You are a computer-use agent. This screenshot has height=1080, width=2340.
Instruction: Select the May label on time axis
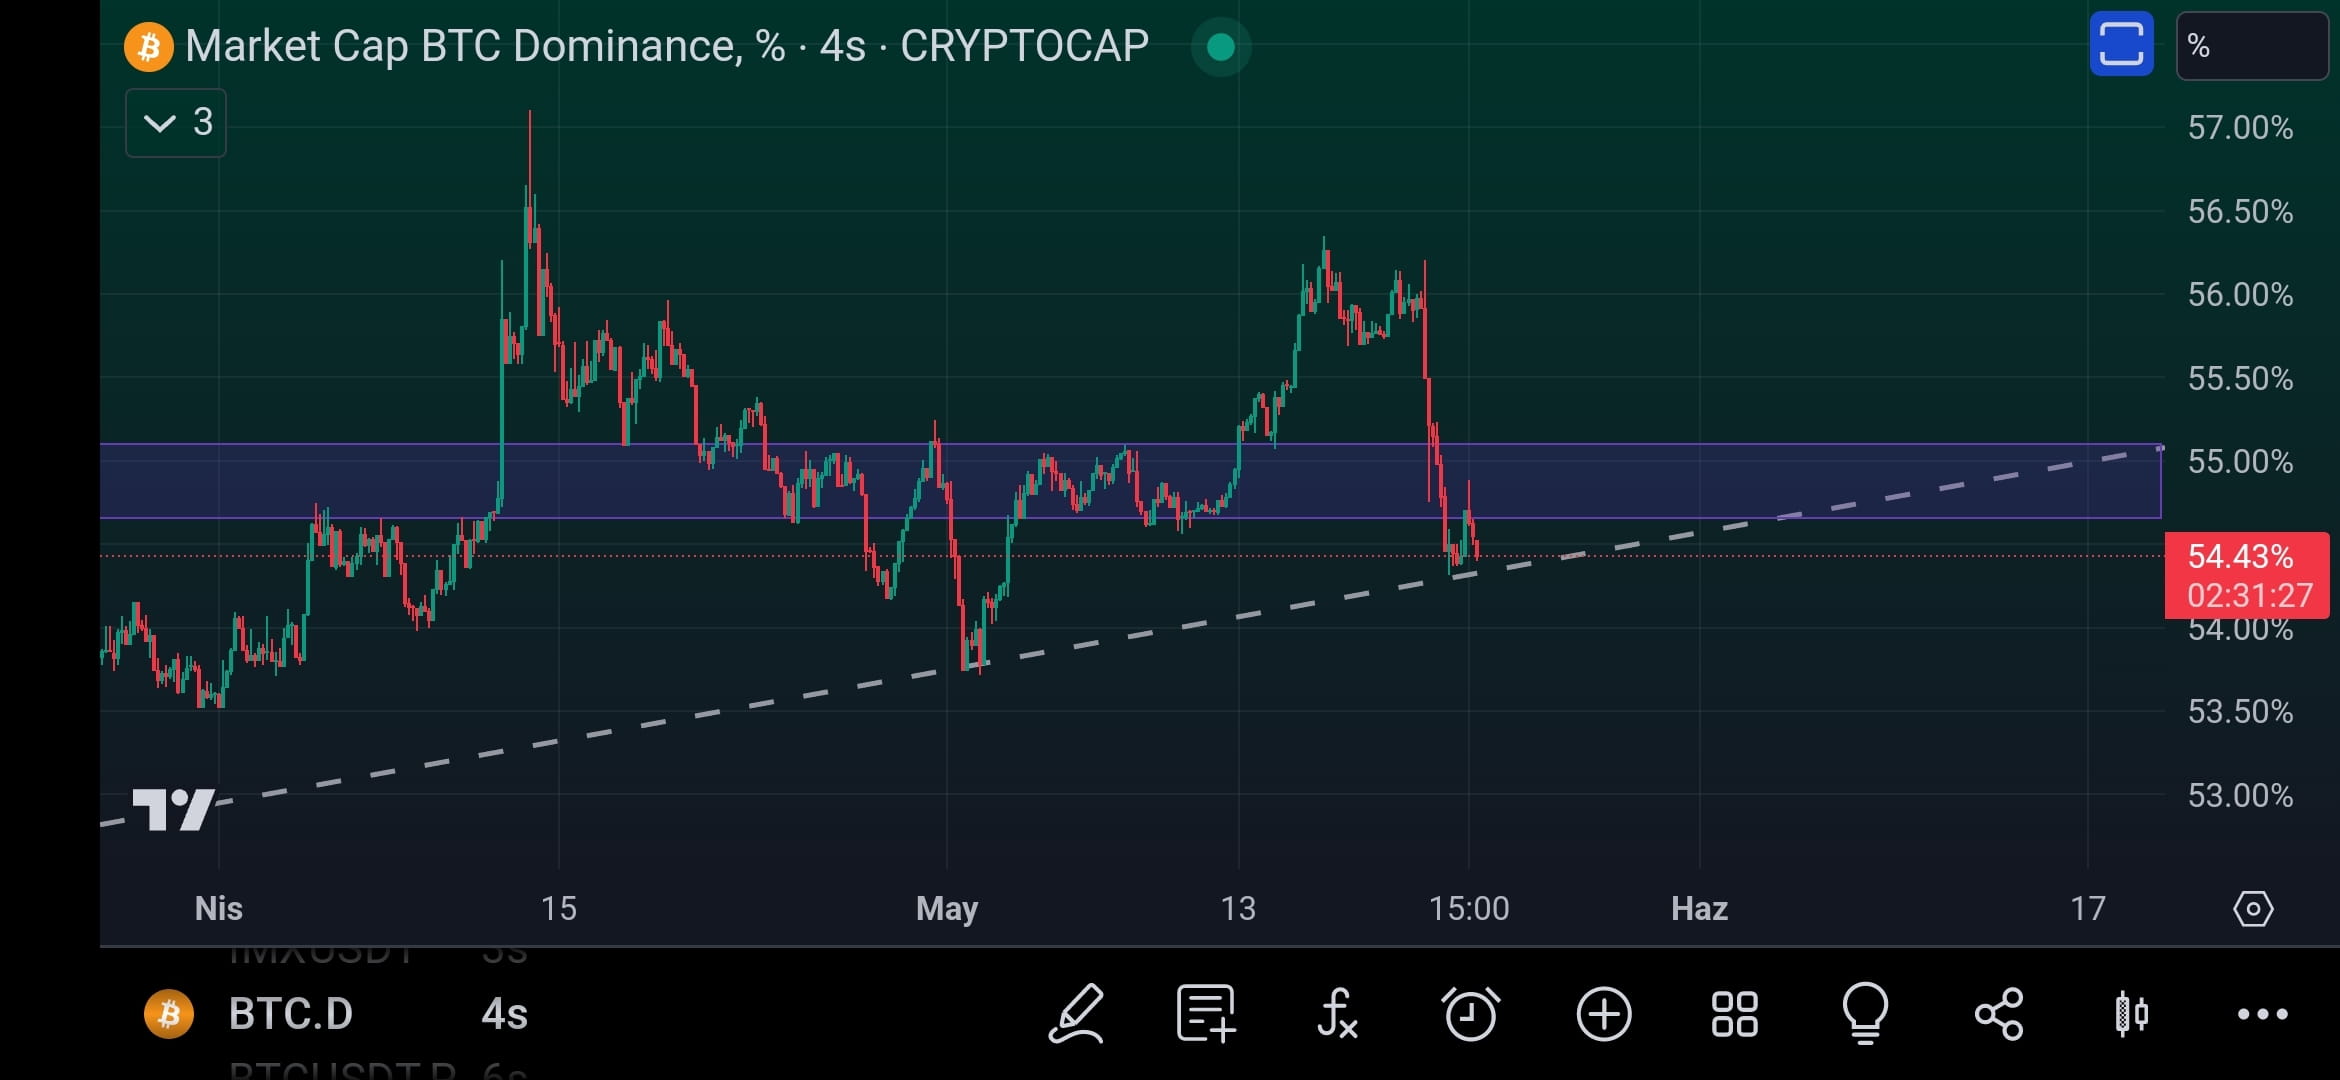(947, 909)
